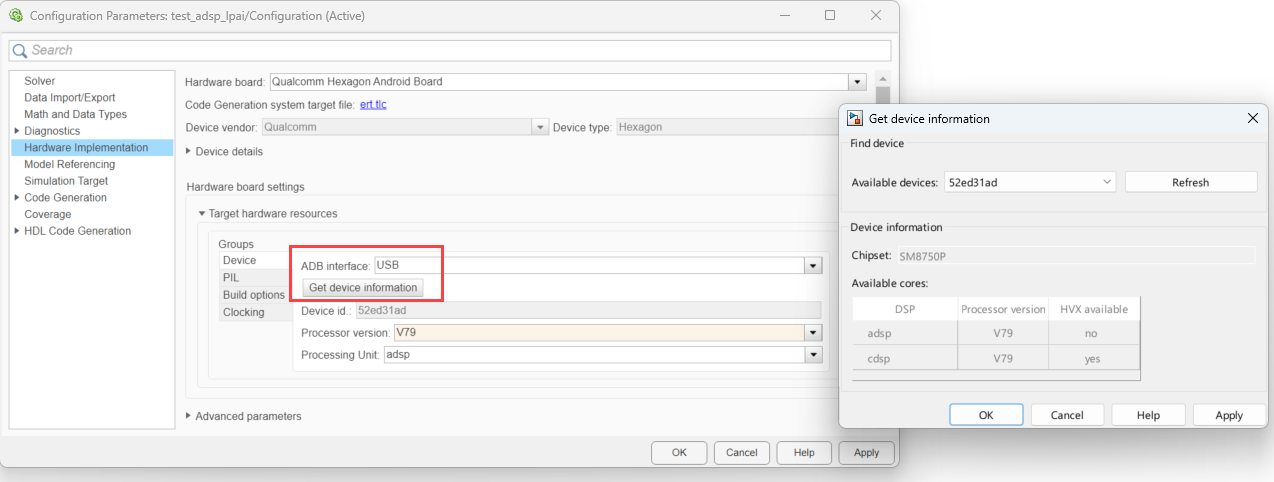Close the Get device information dialog
The image size is (1274, 482).
[1252, 118]
